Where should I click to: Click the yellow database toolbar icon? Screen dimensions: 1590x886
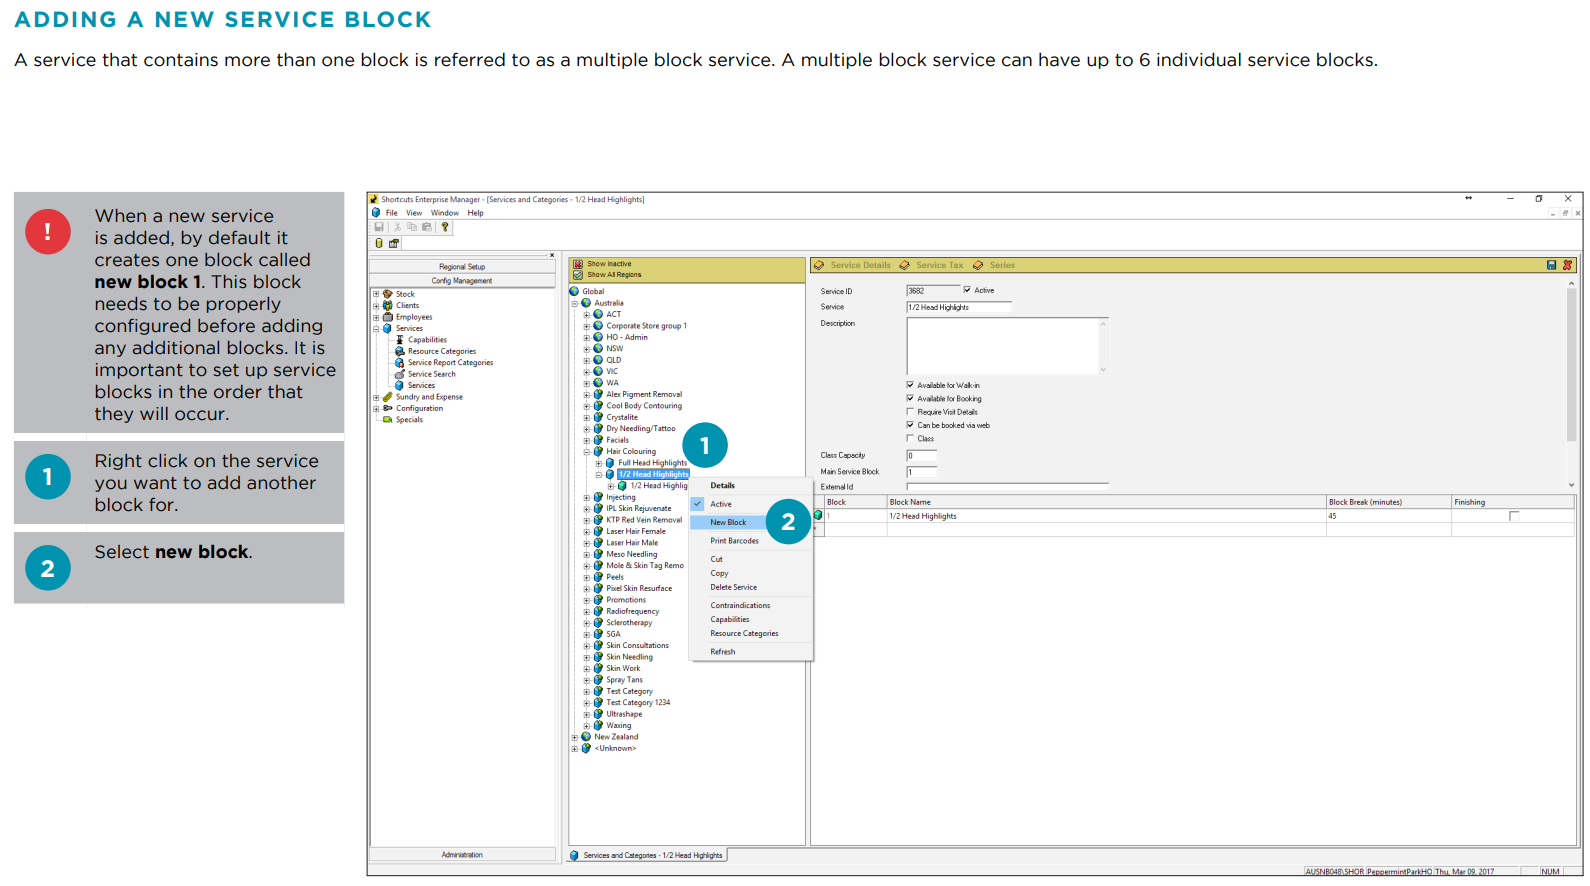click(x=379, y=243)
